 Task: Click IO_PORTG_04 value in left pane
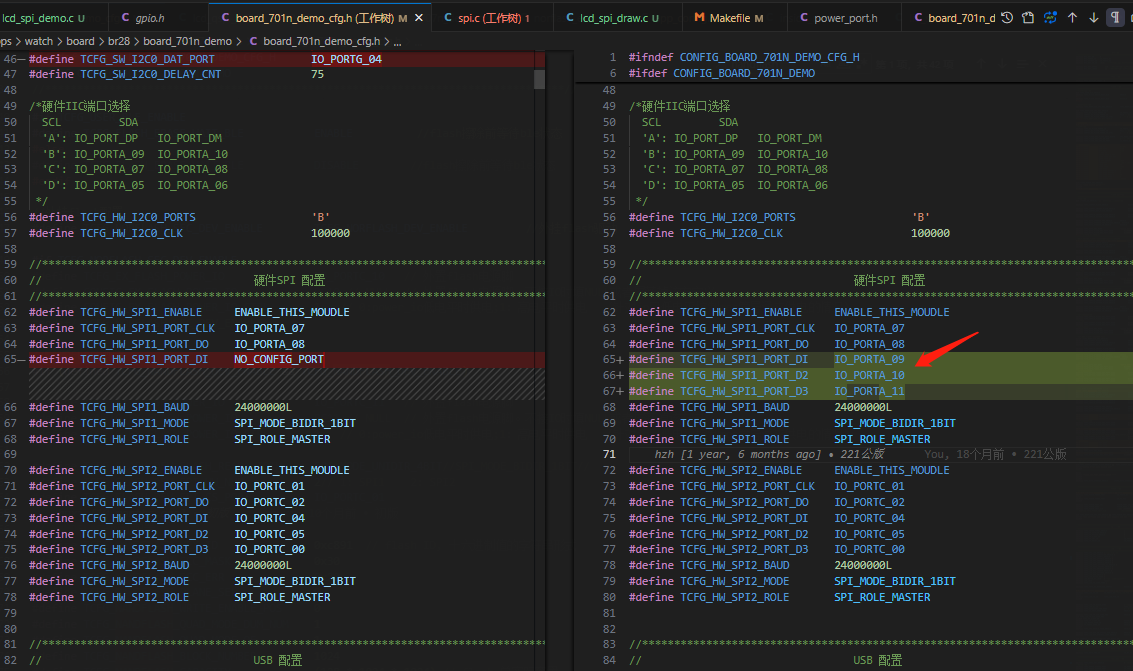tap(346, 59)
